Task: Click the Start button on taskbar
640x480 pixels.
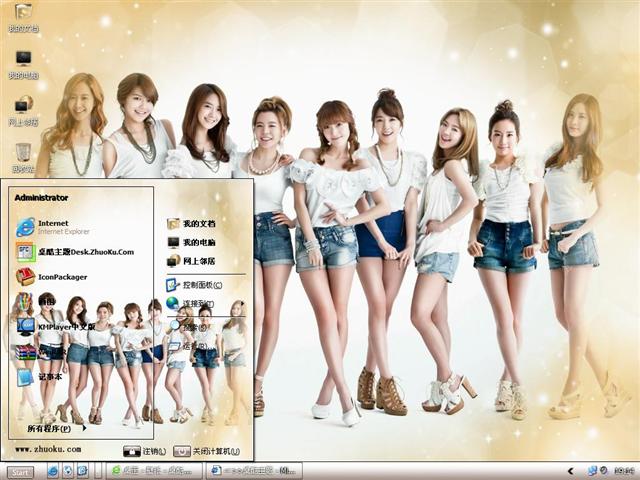Action: (x=20, y=472)
